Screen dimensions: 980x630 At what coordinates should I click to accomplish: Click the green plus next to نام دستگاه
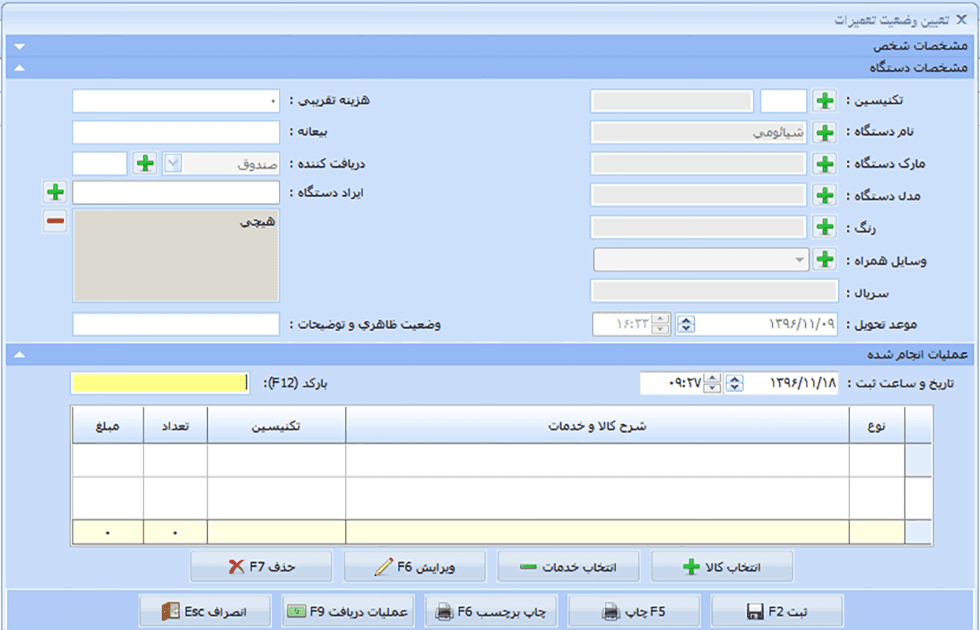824,132
